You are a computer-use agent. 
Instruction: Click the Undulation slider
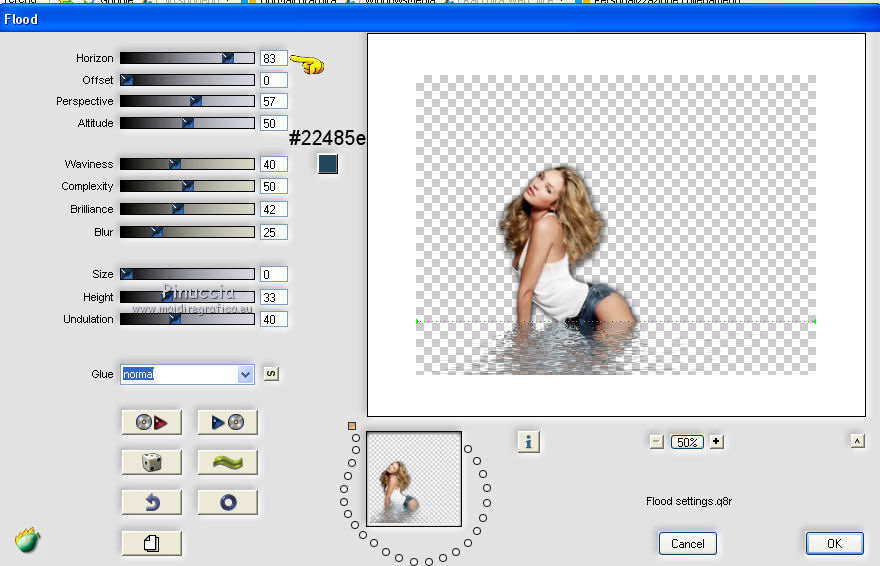tap(187, 319)
